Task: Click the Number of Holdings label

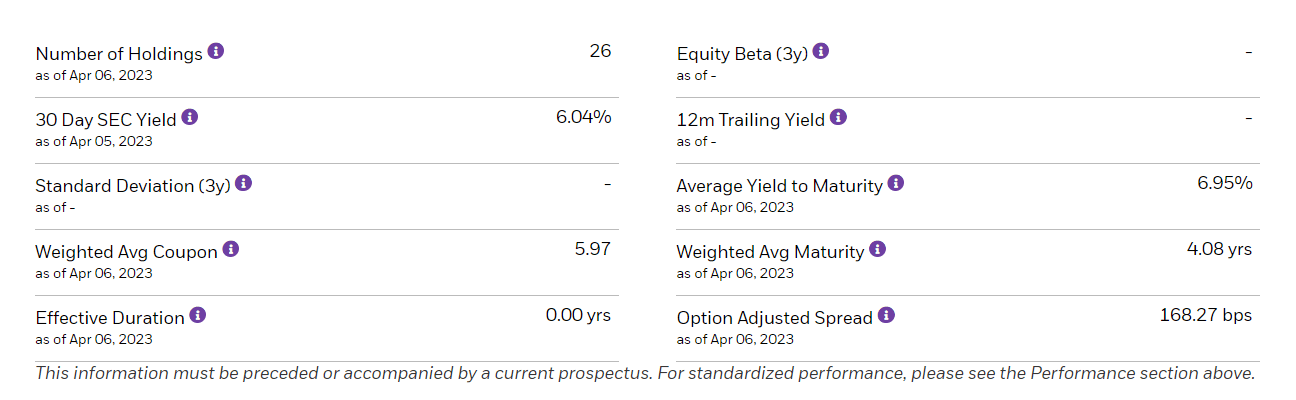Action: [x=119, y=54]
